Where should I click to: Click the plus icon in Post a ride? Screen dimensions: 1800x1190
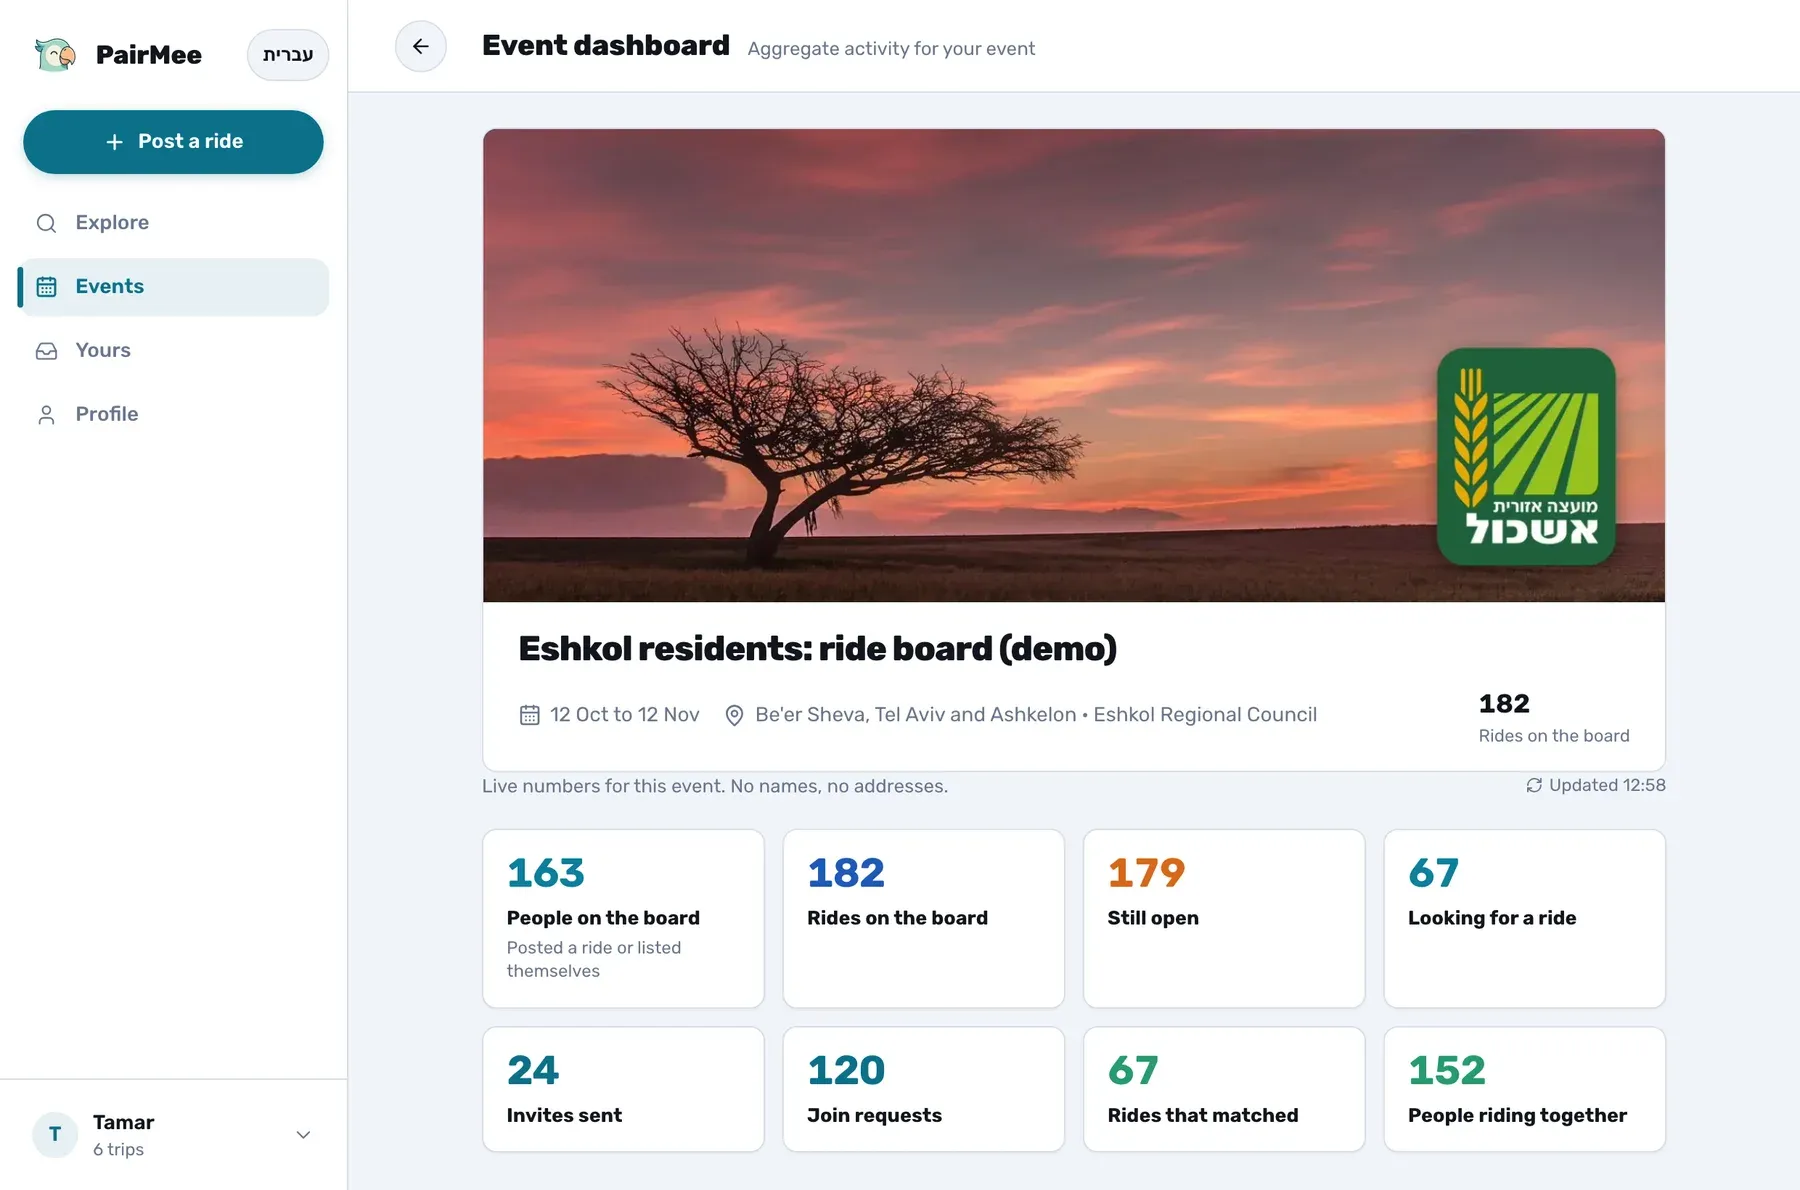[x=115, y=142]
